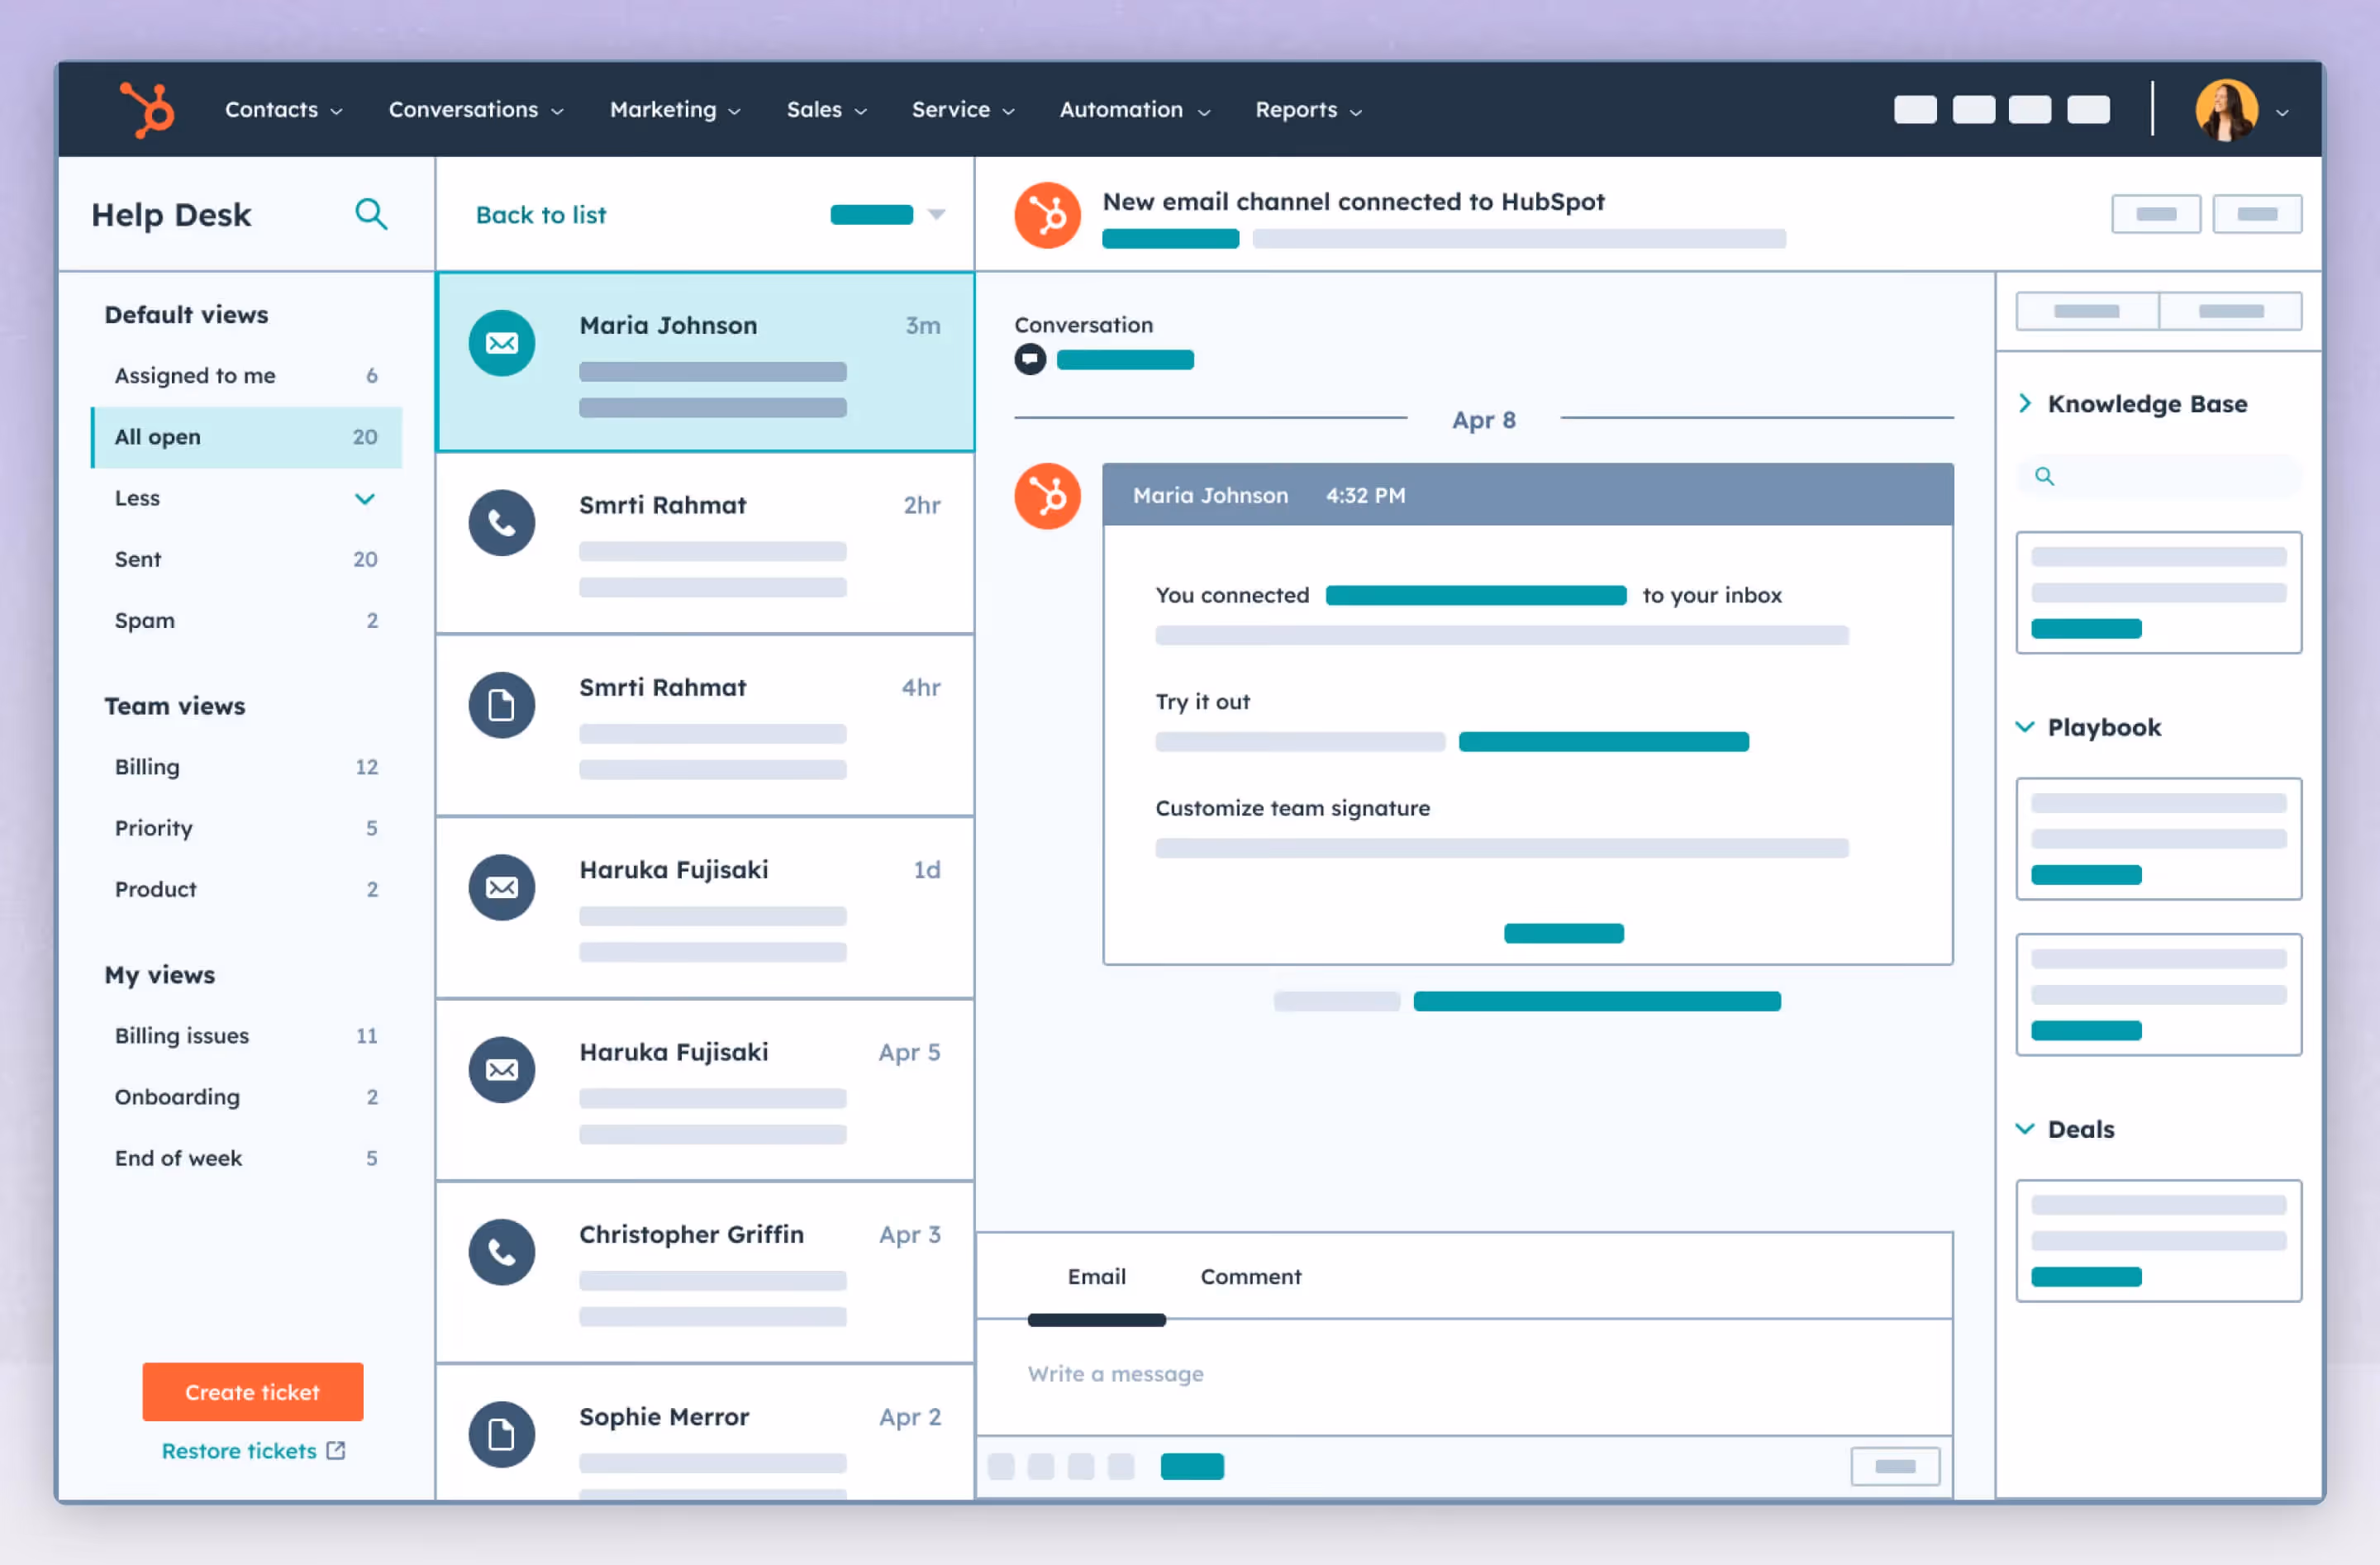This screenshot has height=1565, width=2380.
Task: Click phone icon on Smrti Rahmat 2hr ticket
Action: 502,523
